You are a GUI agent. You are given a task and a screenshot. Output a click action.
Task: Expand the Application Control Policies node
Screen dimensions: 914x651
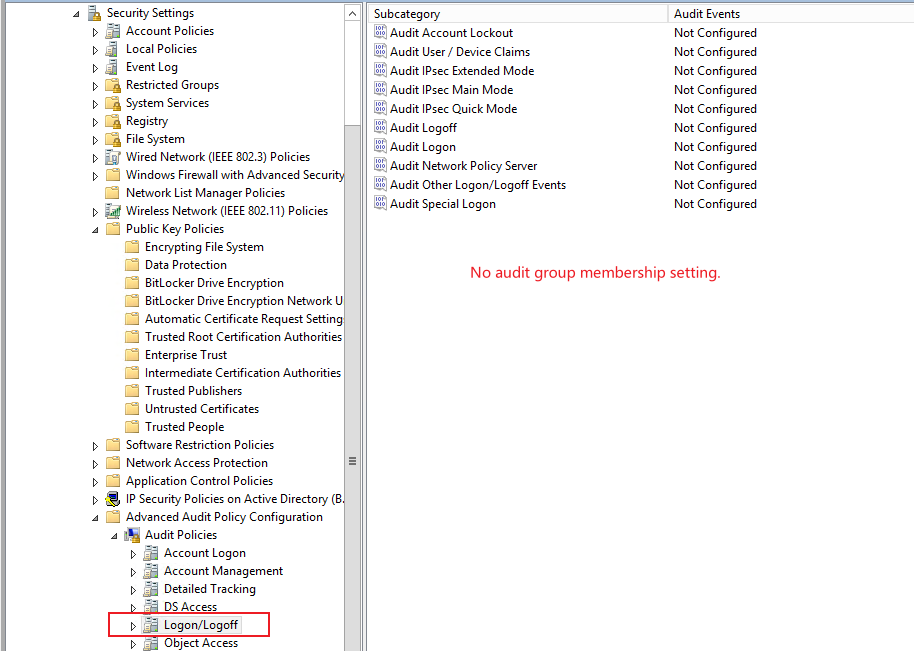coord(95,483)
